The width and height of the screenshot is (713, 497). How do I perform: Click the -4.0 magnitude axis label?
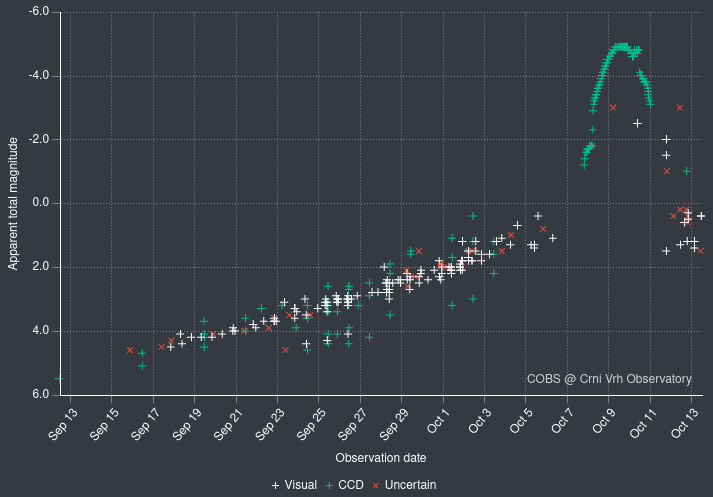(x=39, y=75)
